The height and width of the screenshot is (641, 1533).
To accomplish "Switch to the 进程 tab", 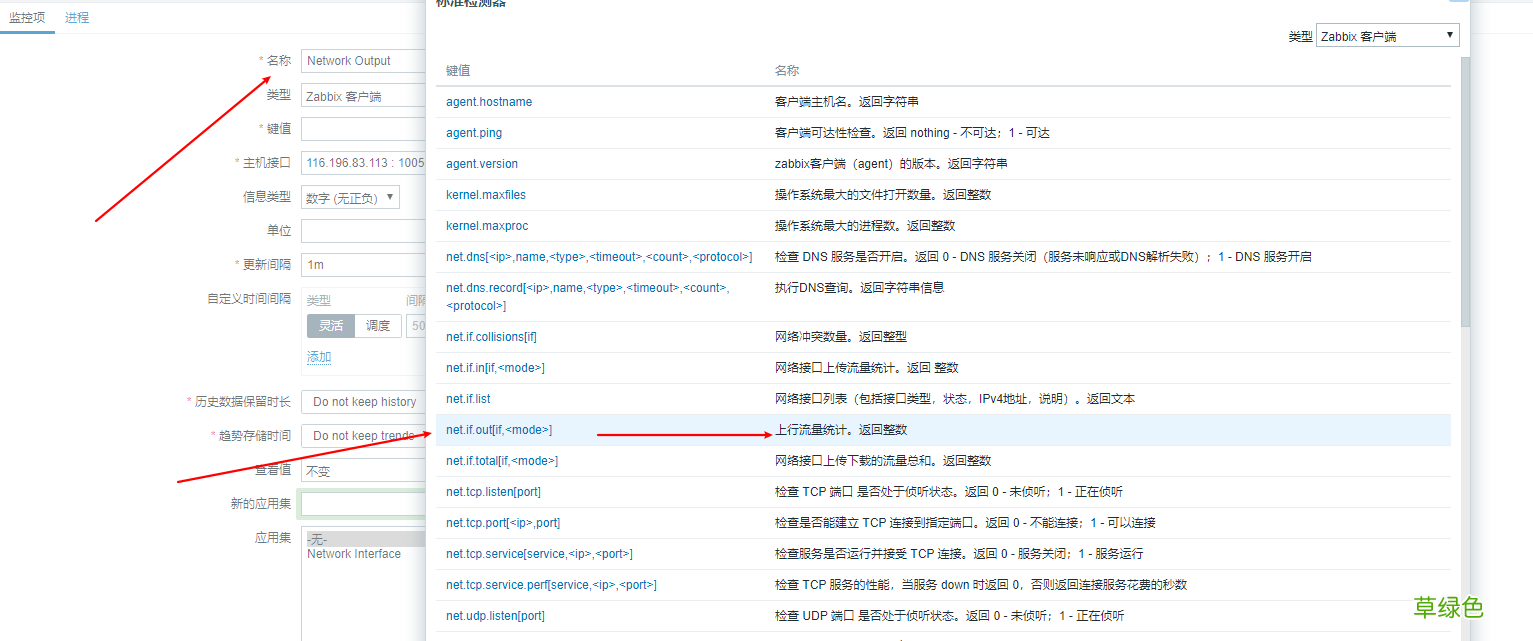I will 77,17.
